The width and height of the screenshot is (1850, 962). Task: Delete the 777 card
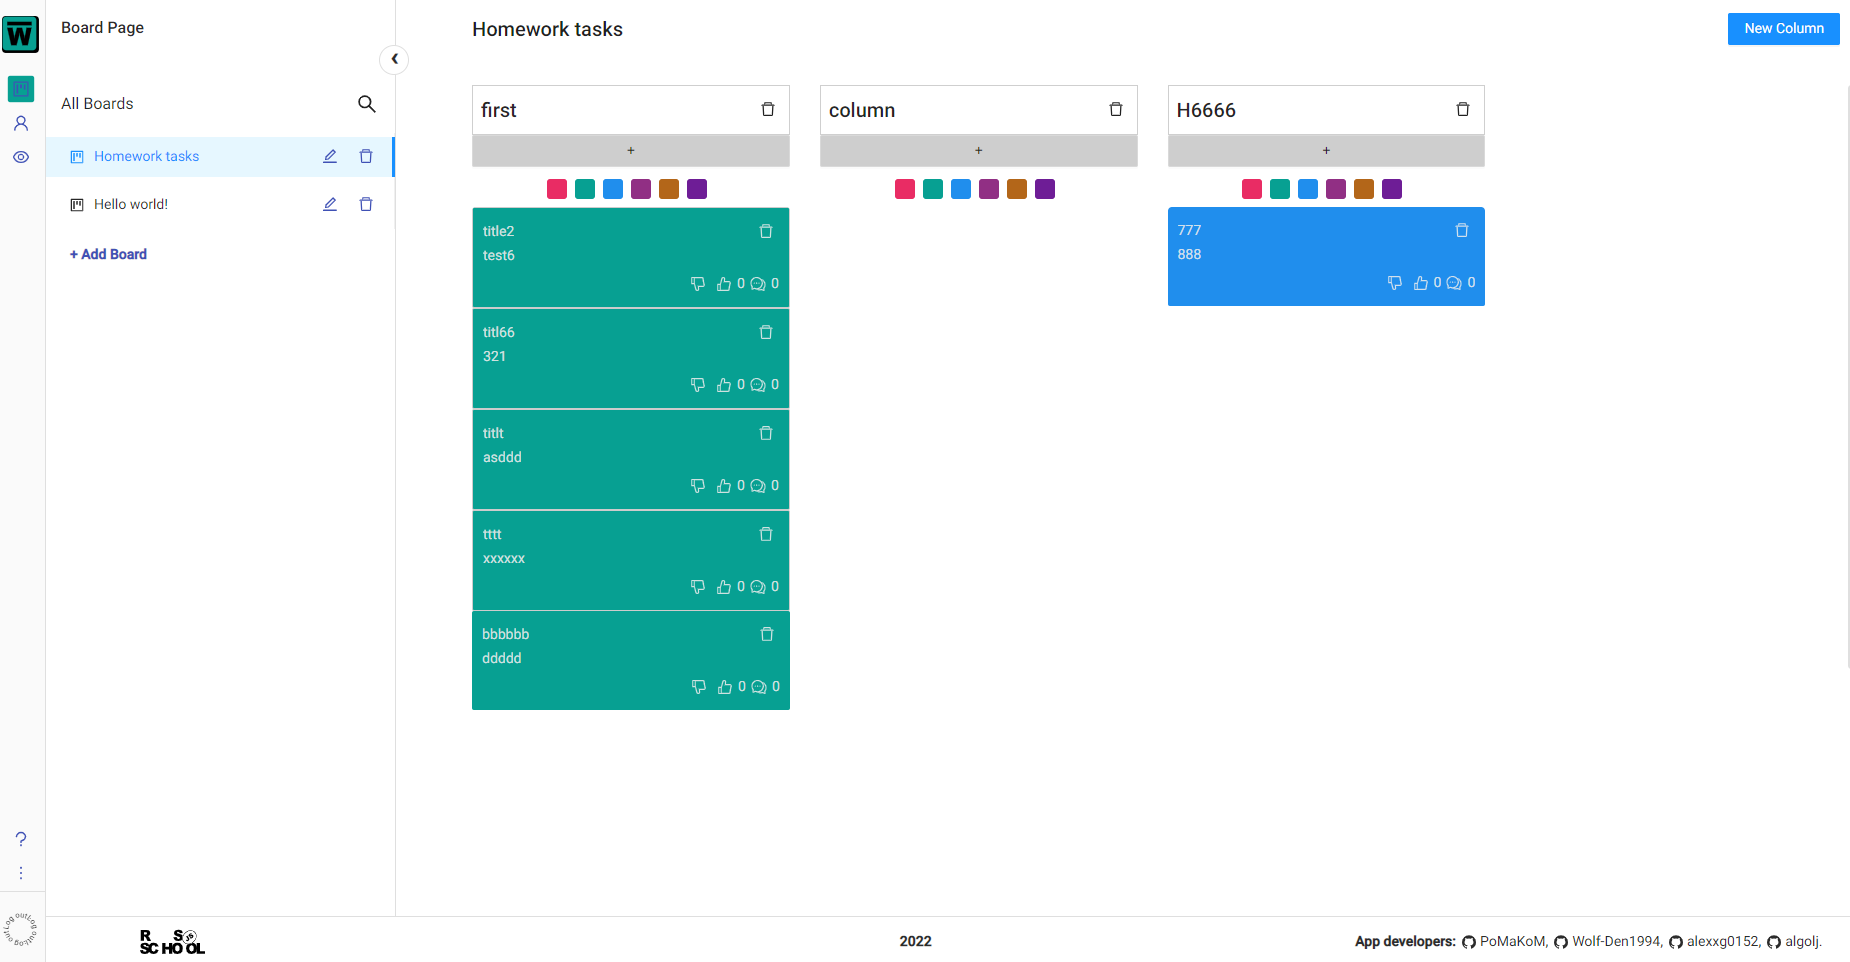1462,230
